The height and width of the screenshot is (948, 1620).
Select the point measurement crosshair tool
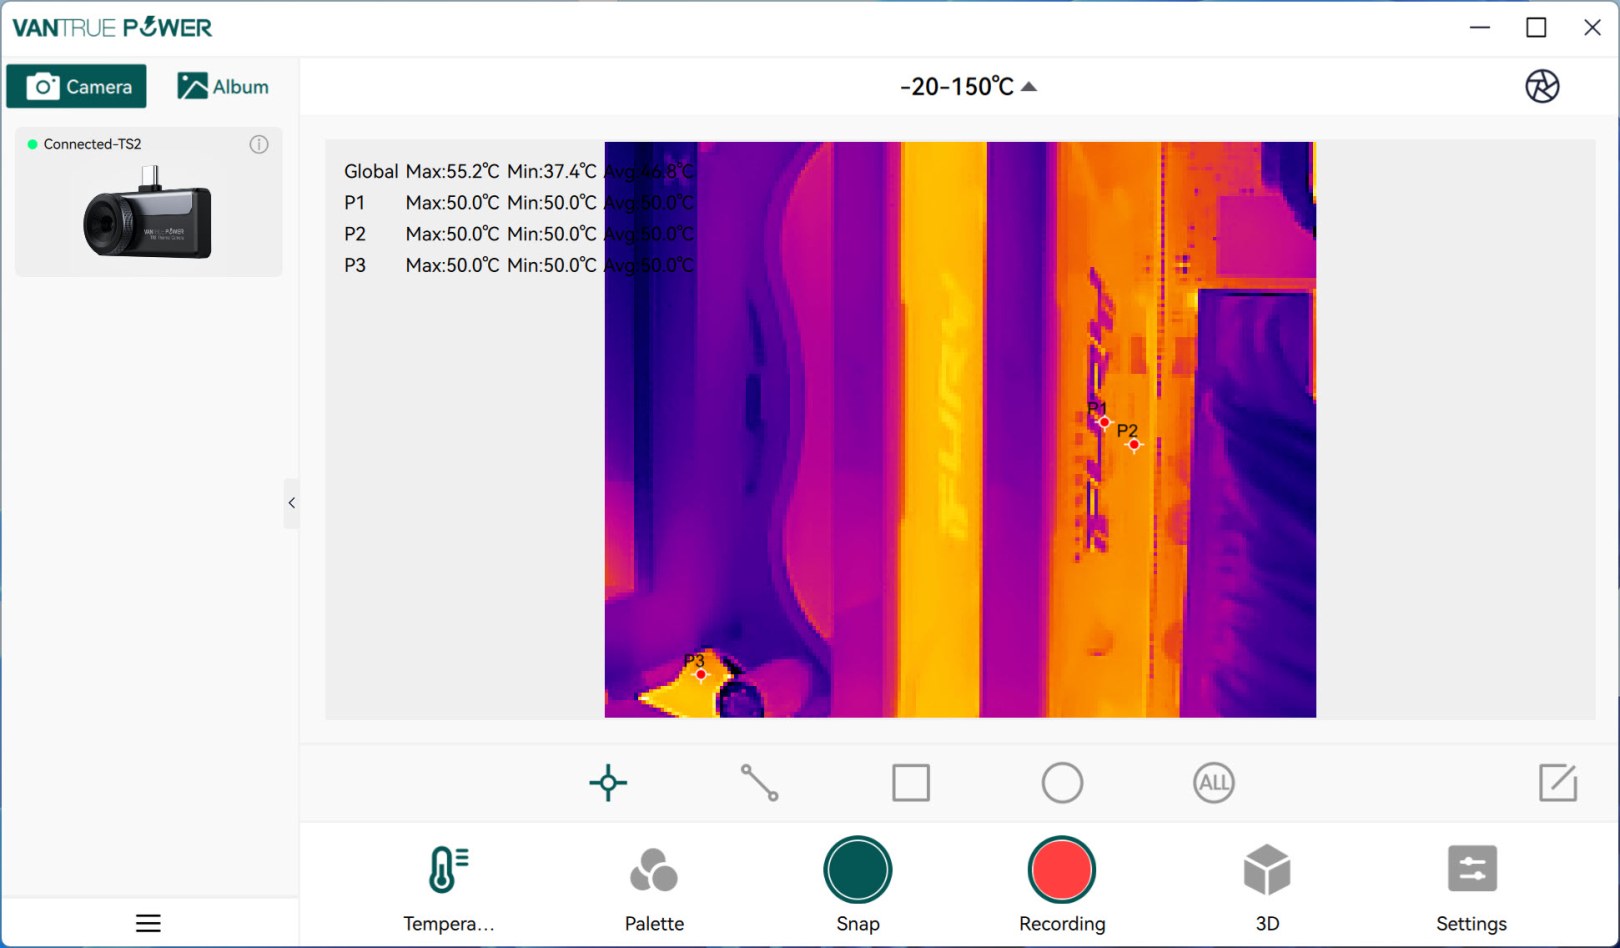[x=608, y=783]
